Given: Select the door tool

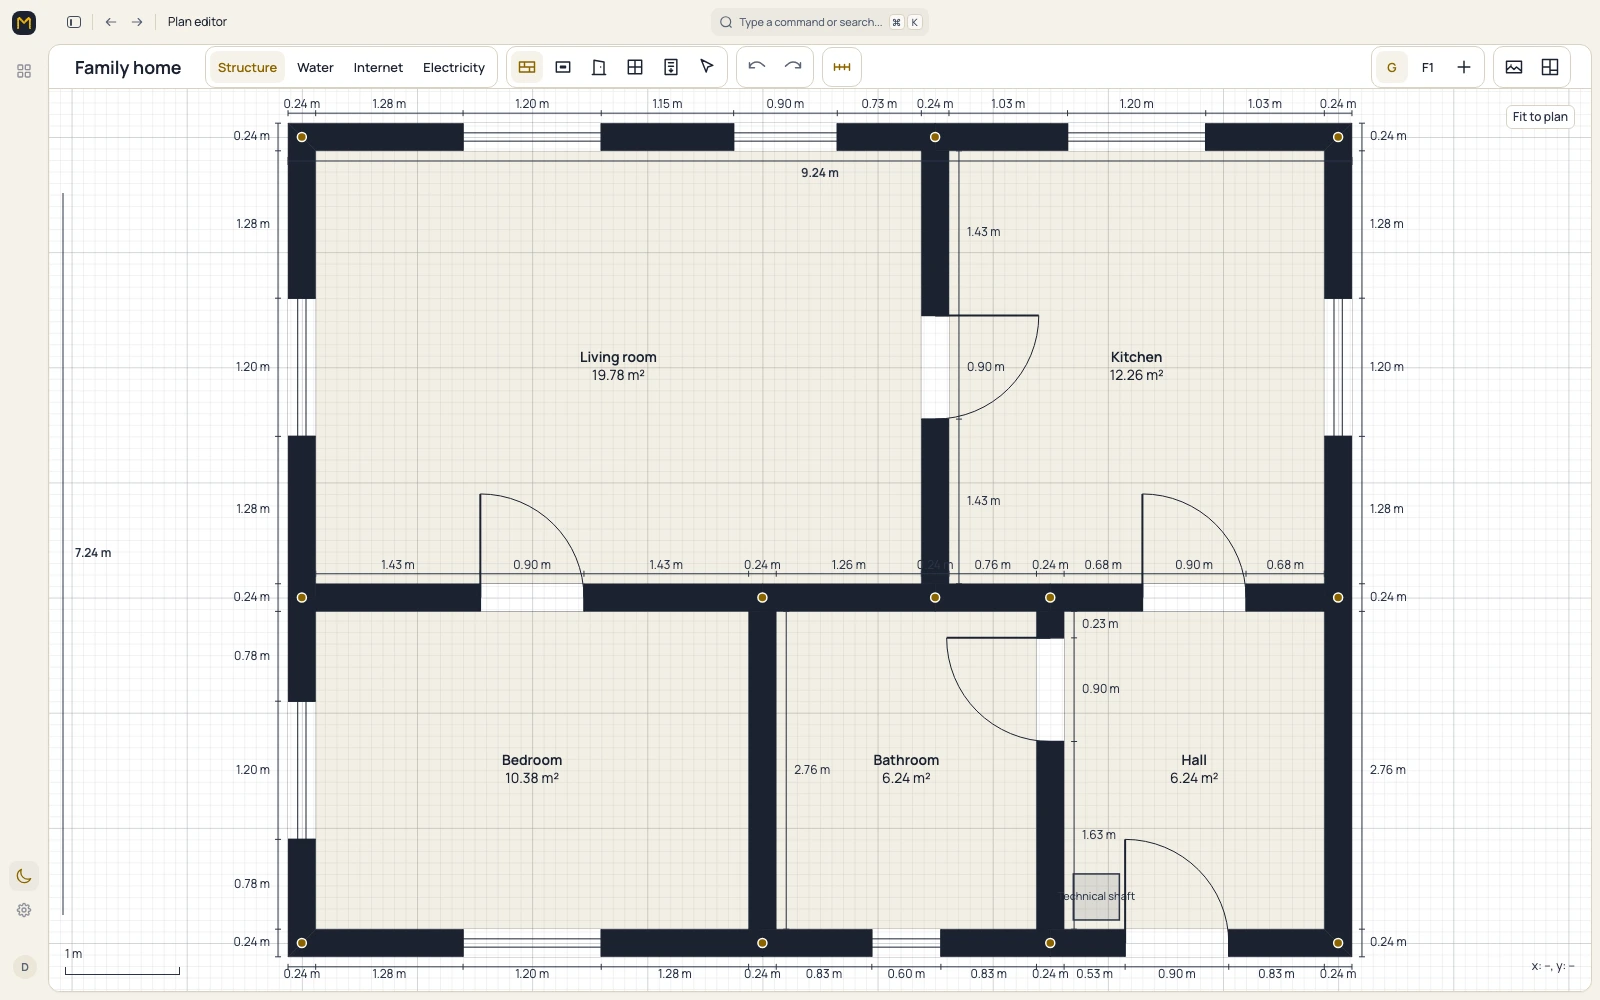Looking at the screenshot, I should (599, 67).
